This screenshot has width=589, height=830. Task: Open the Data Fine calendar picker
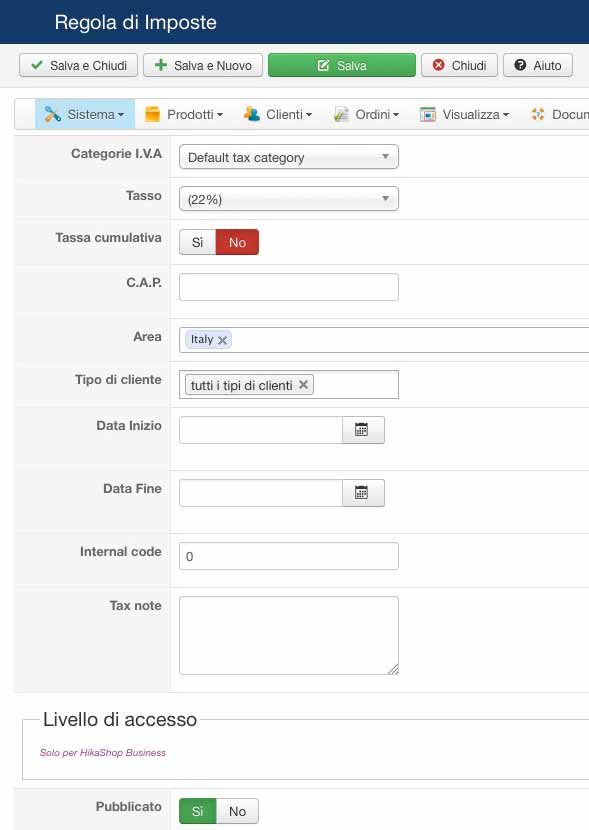(363, 493)
